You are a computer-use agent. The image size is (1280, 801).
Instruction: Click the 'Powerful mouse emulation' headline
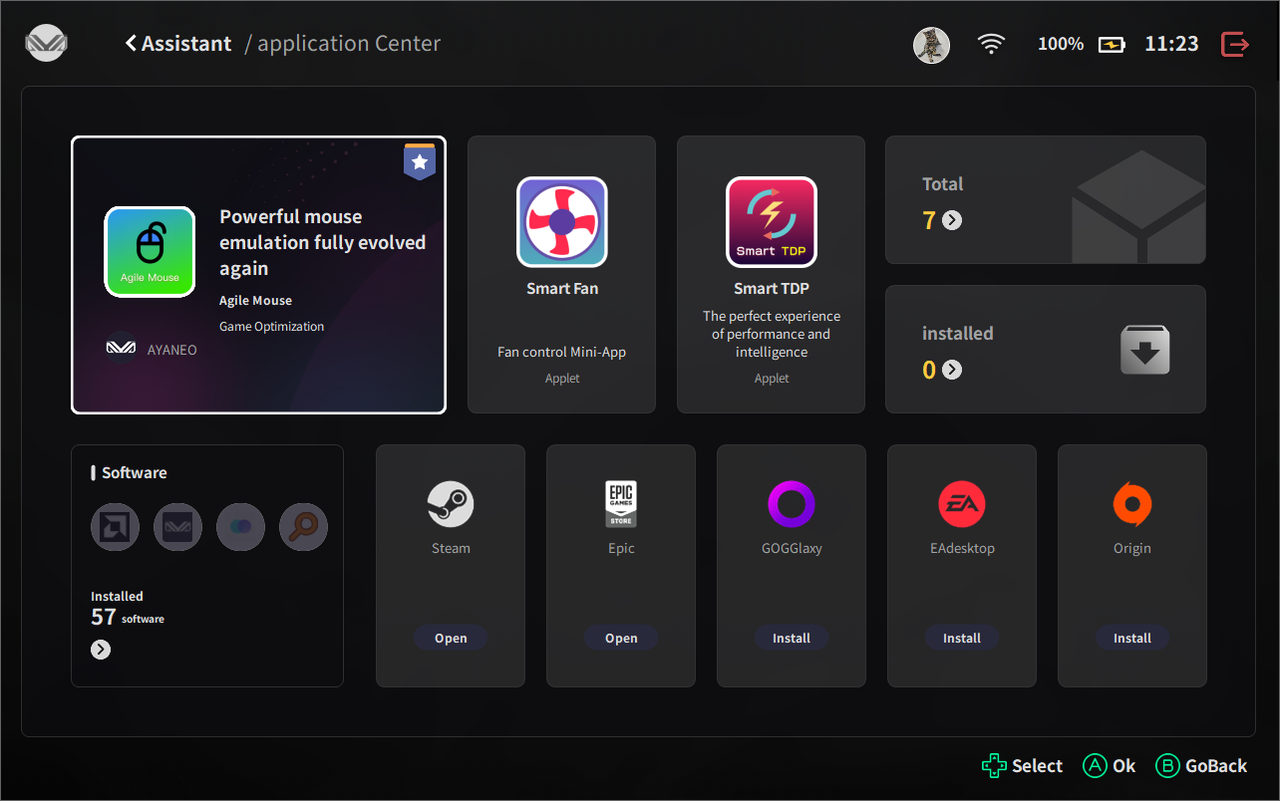tap(323, 243)
